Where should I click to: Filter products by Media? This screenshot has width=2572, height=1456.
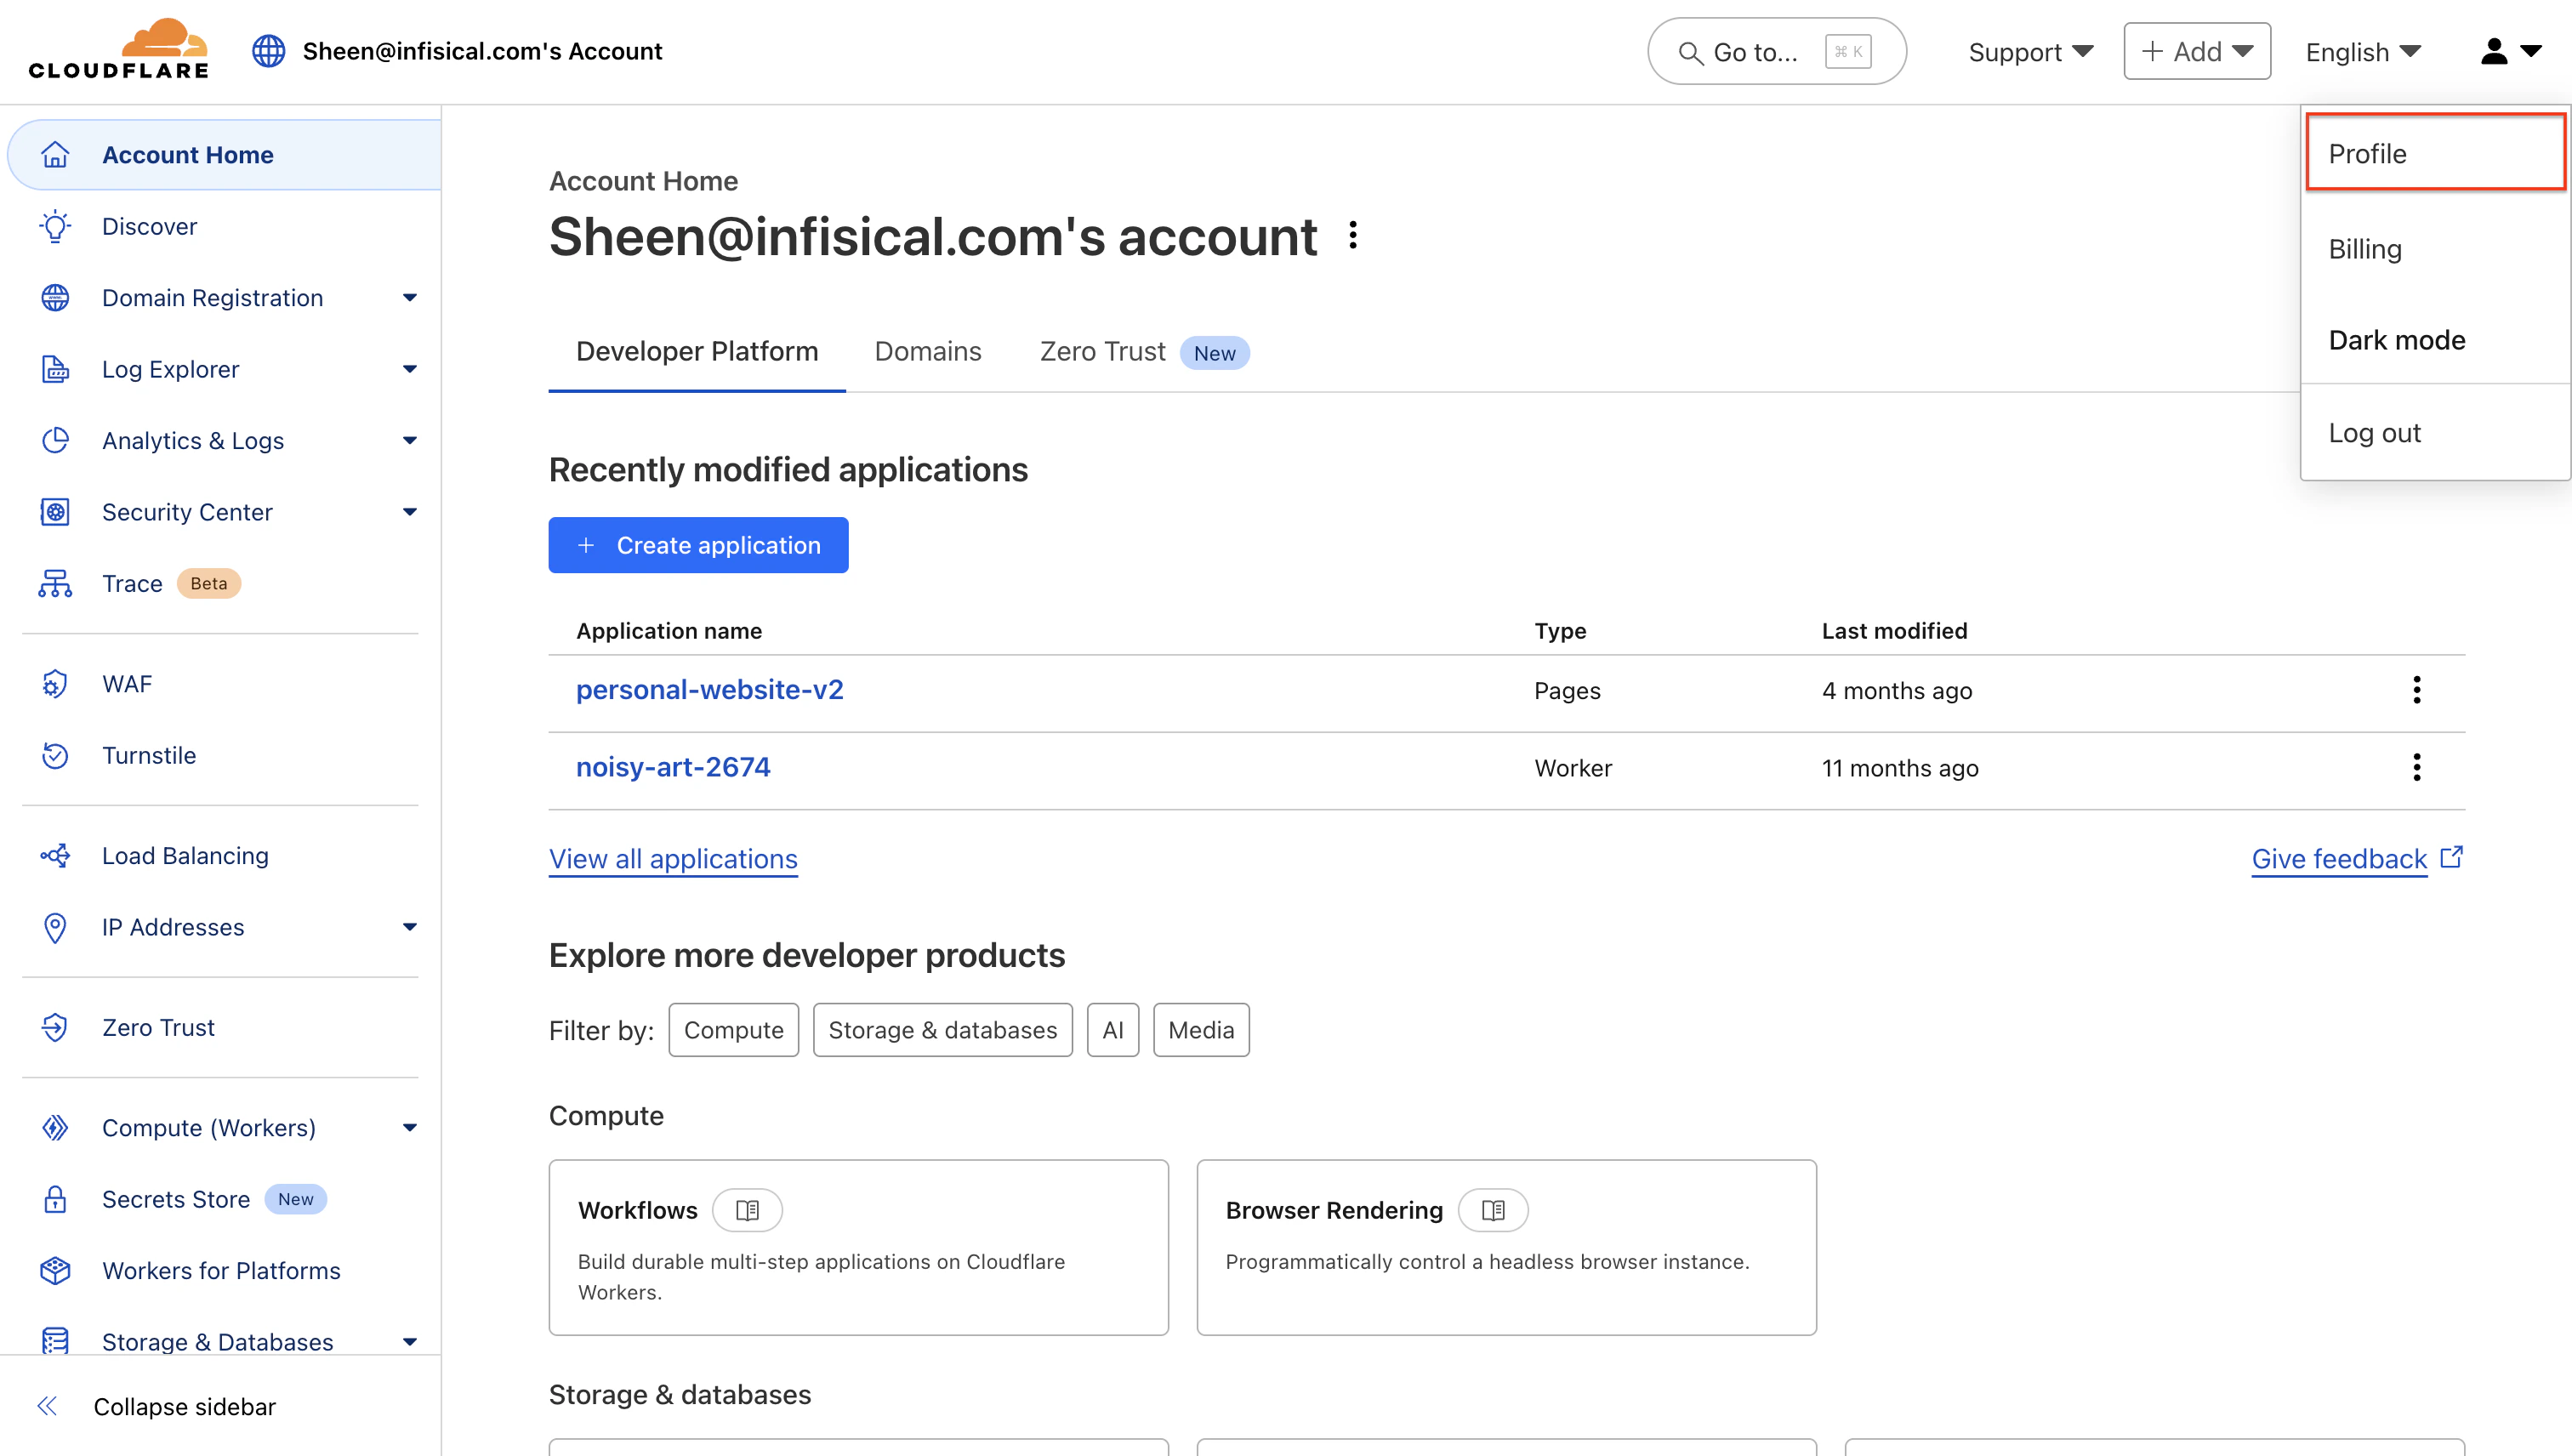(1201, 1030)
